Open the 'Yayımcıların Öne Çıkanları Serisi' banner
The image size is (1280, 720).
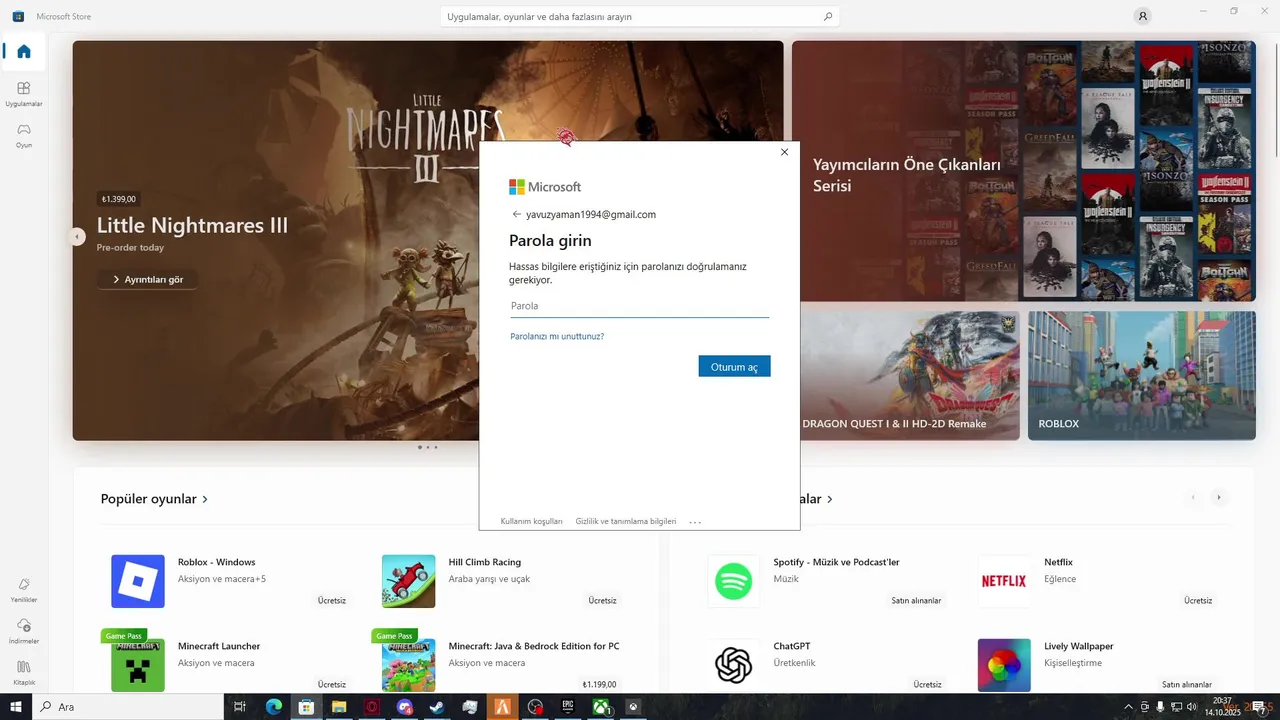(1024, 171)
